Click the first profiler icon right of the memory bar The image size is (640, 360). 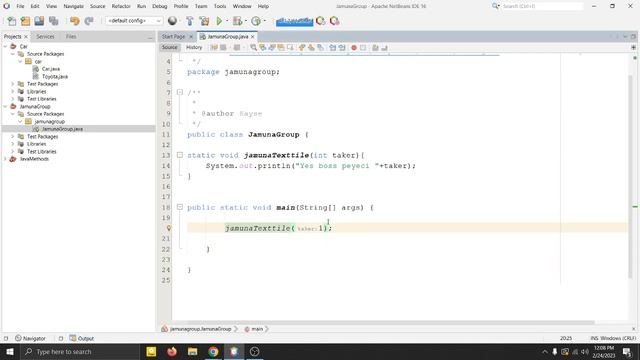pyautogui.click(x=321, y=21)
